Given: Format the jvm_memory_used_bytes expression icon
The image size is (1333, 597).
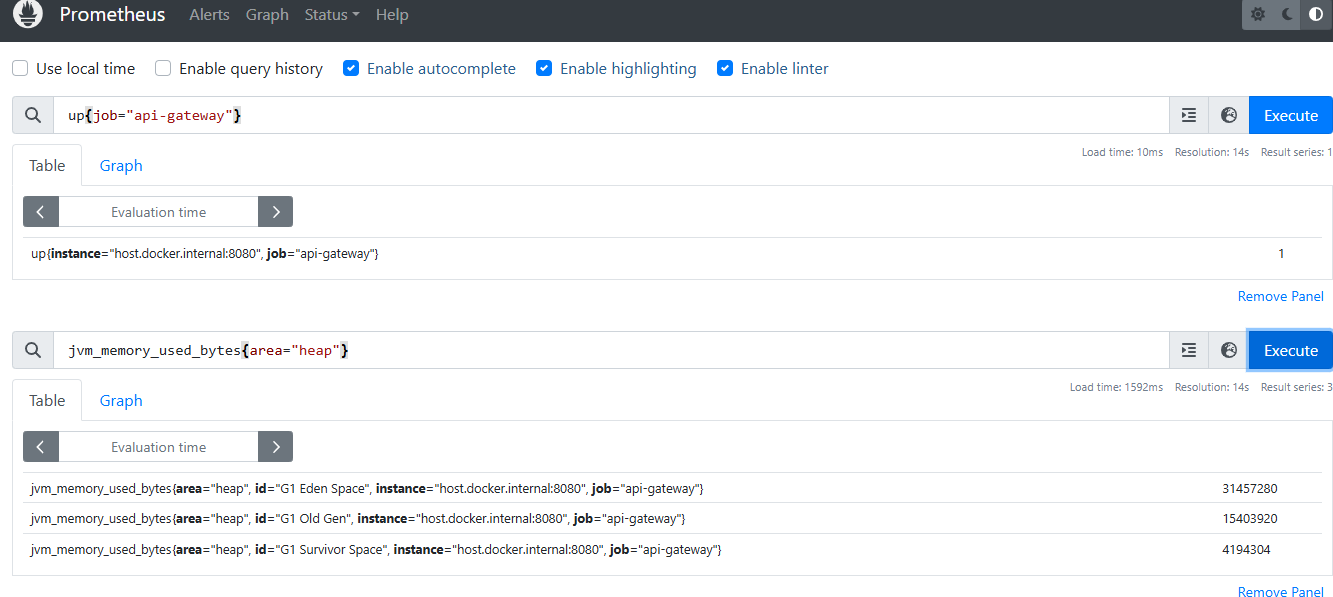Looking at the screenshot, I should [1189, 350].
